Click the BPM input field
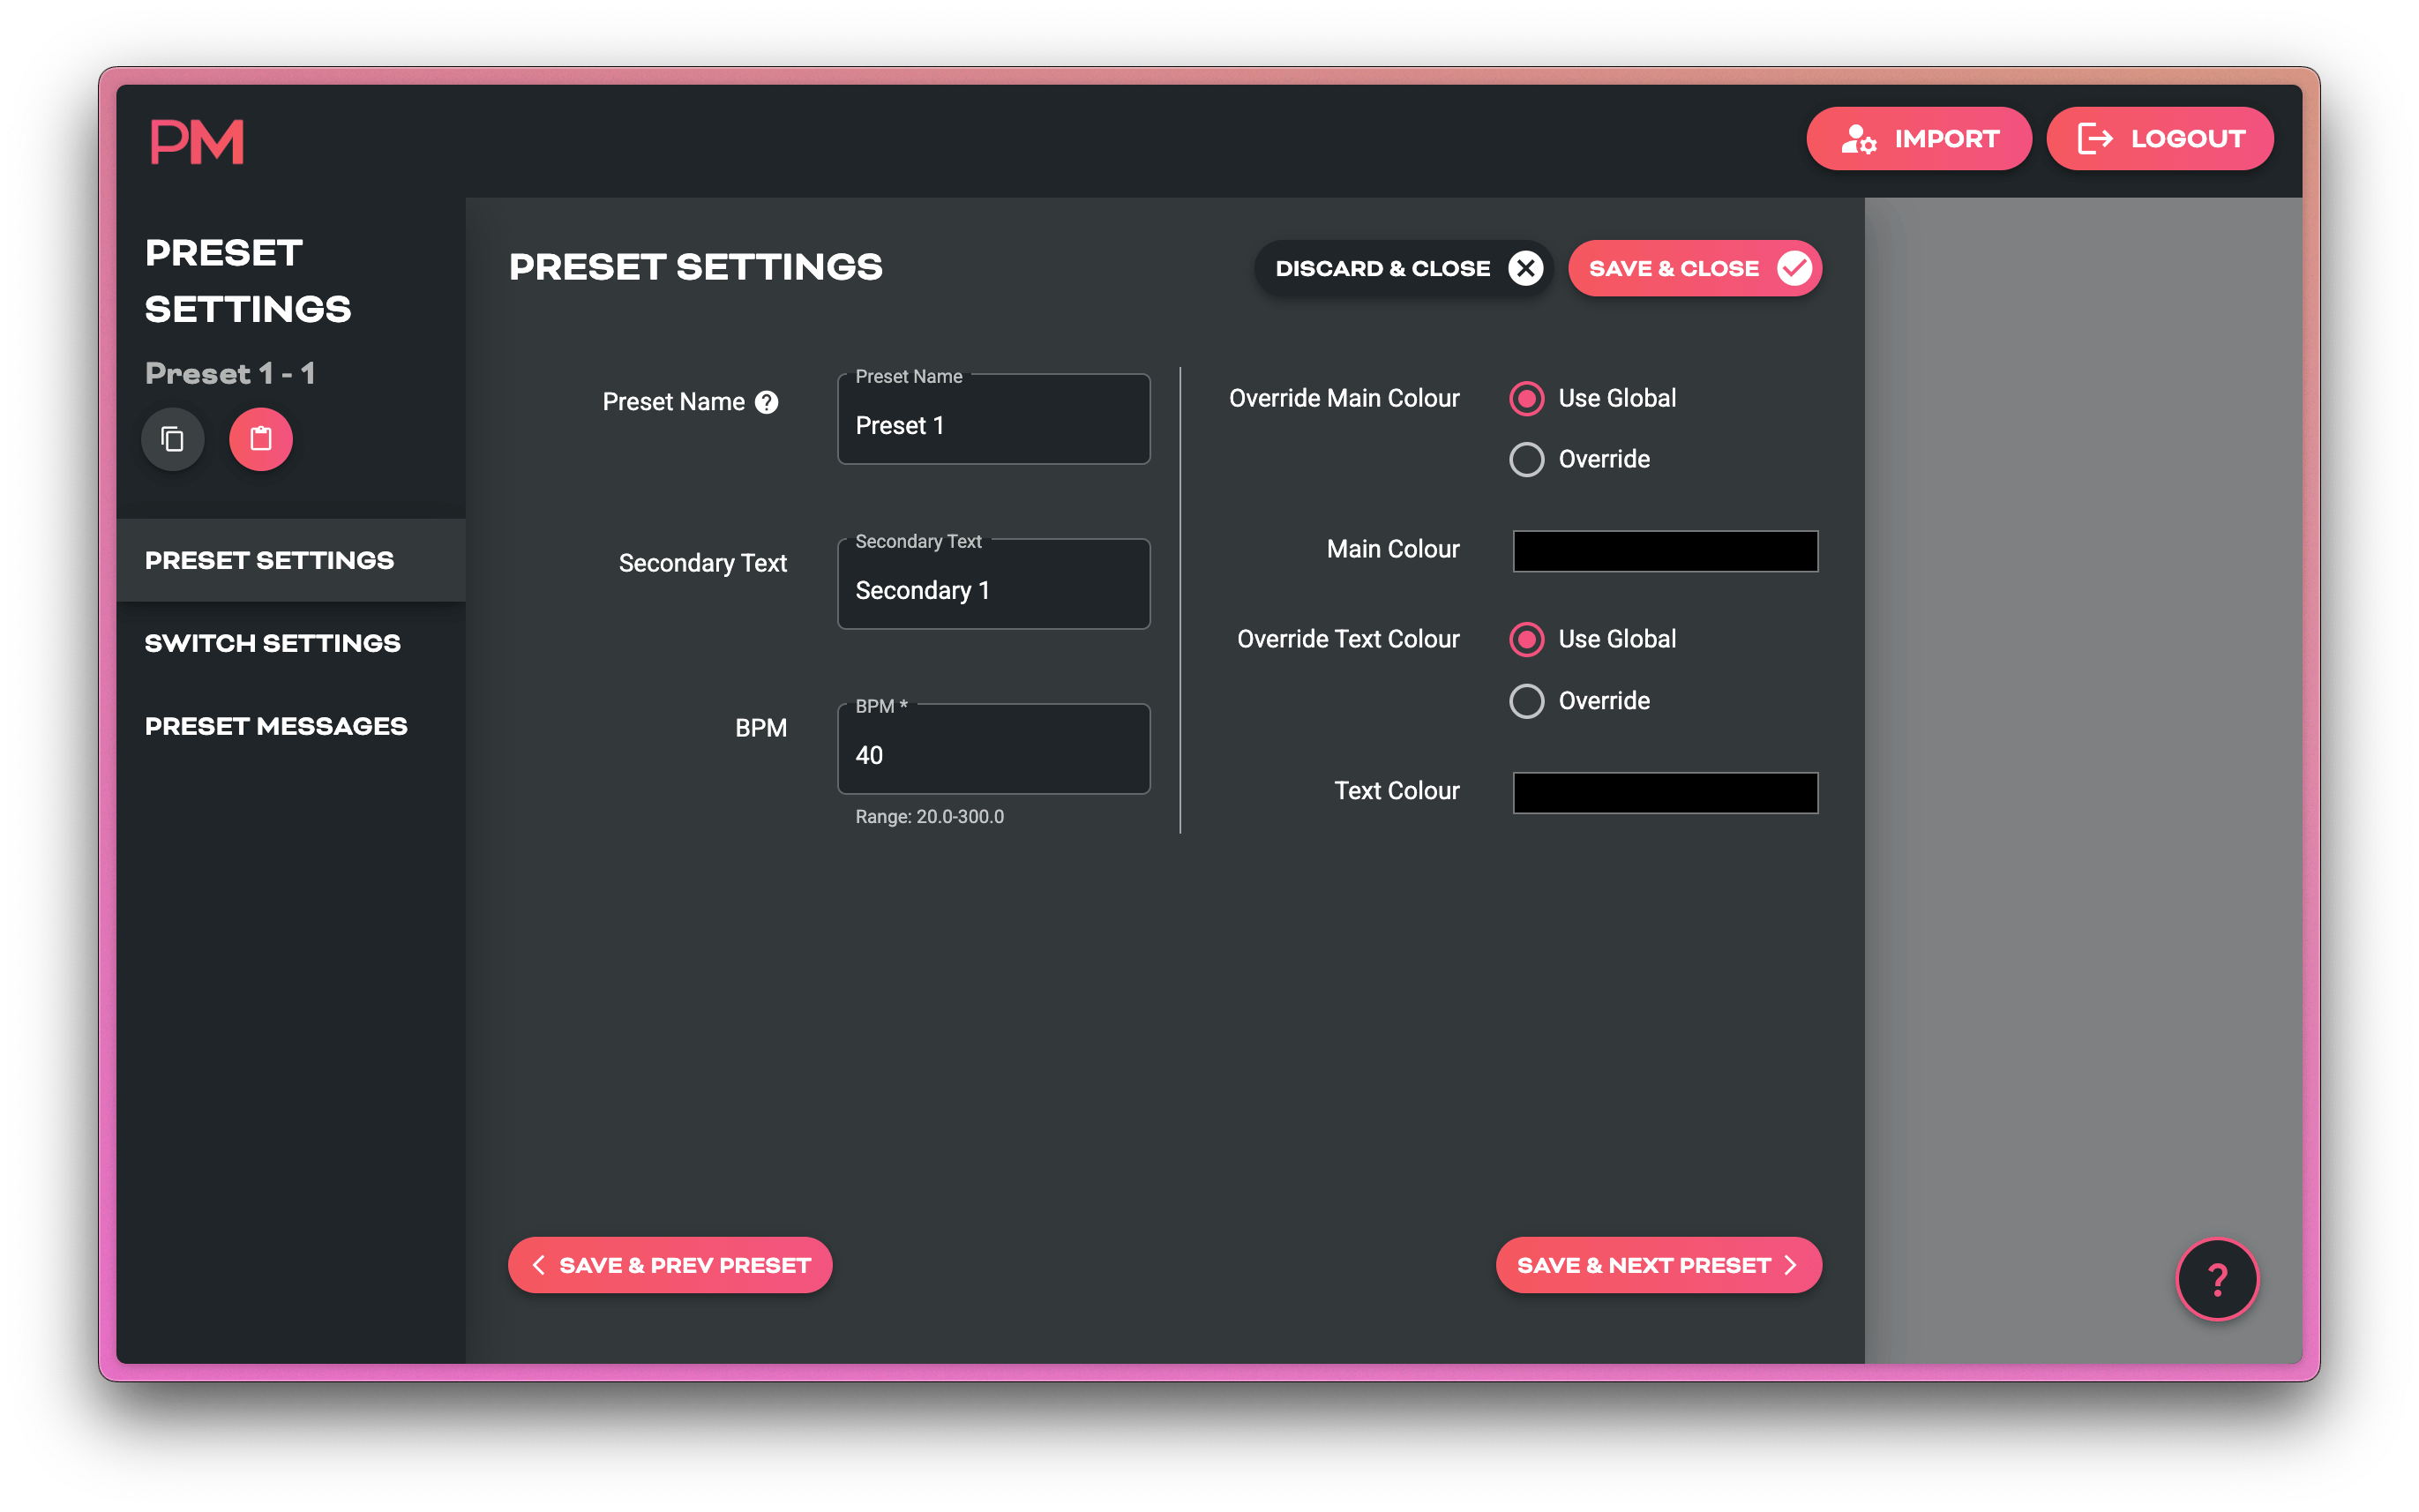The width and height of the screenshot is (2419, 1512). click(x=992, y=754)
